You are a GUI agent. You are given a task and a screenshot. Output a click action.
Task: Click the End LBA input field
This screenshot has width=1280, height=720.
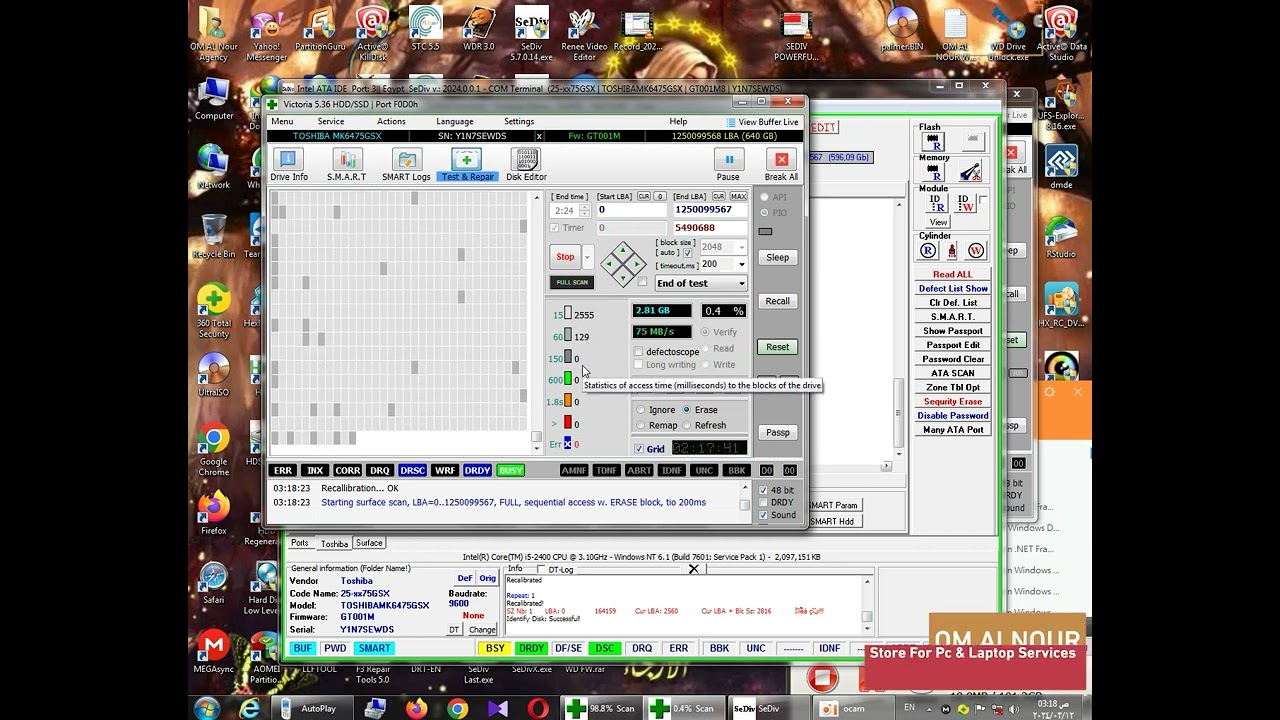tap(710, 210)
